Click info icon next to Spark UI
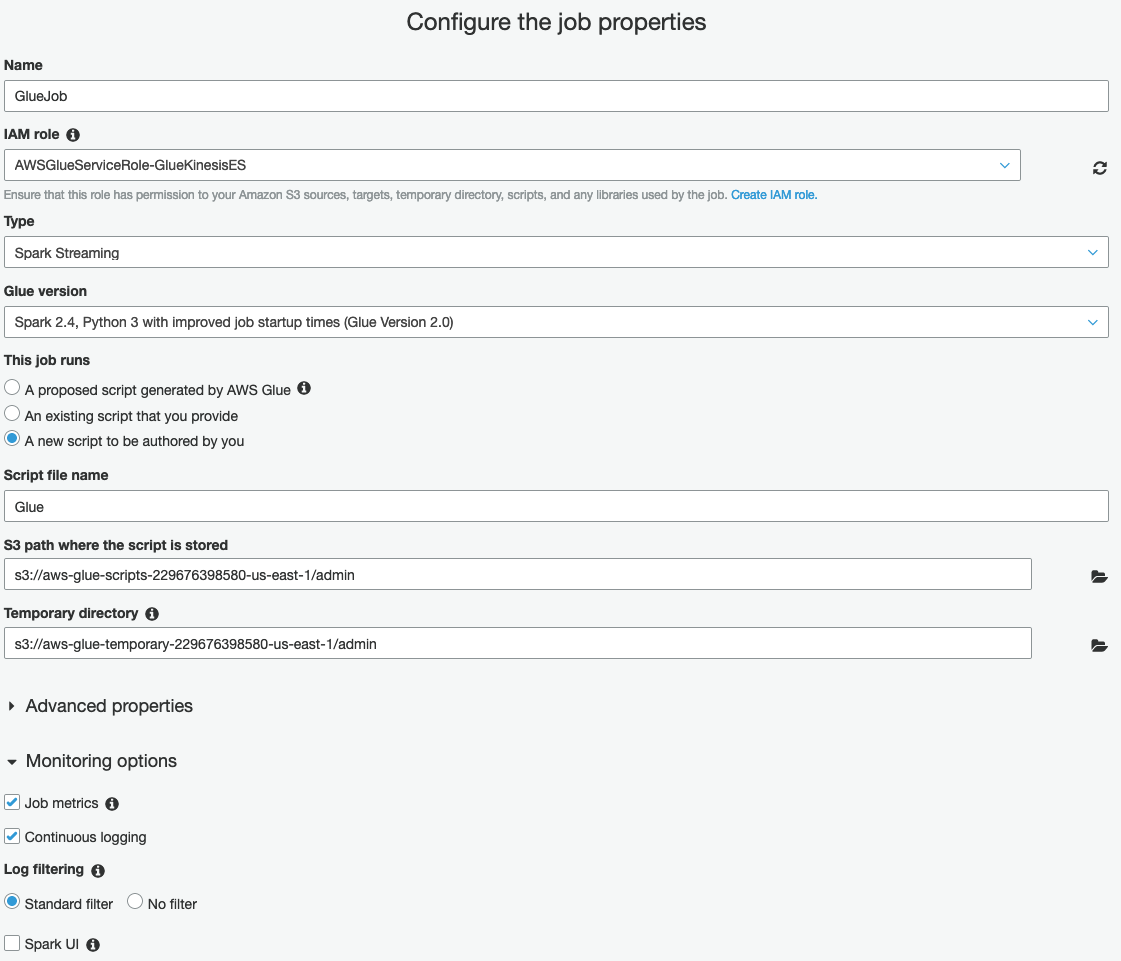This screenshot has width=1121, height=961. 93,944
